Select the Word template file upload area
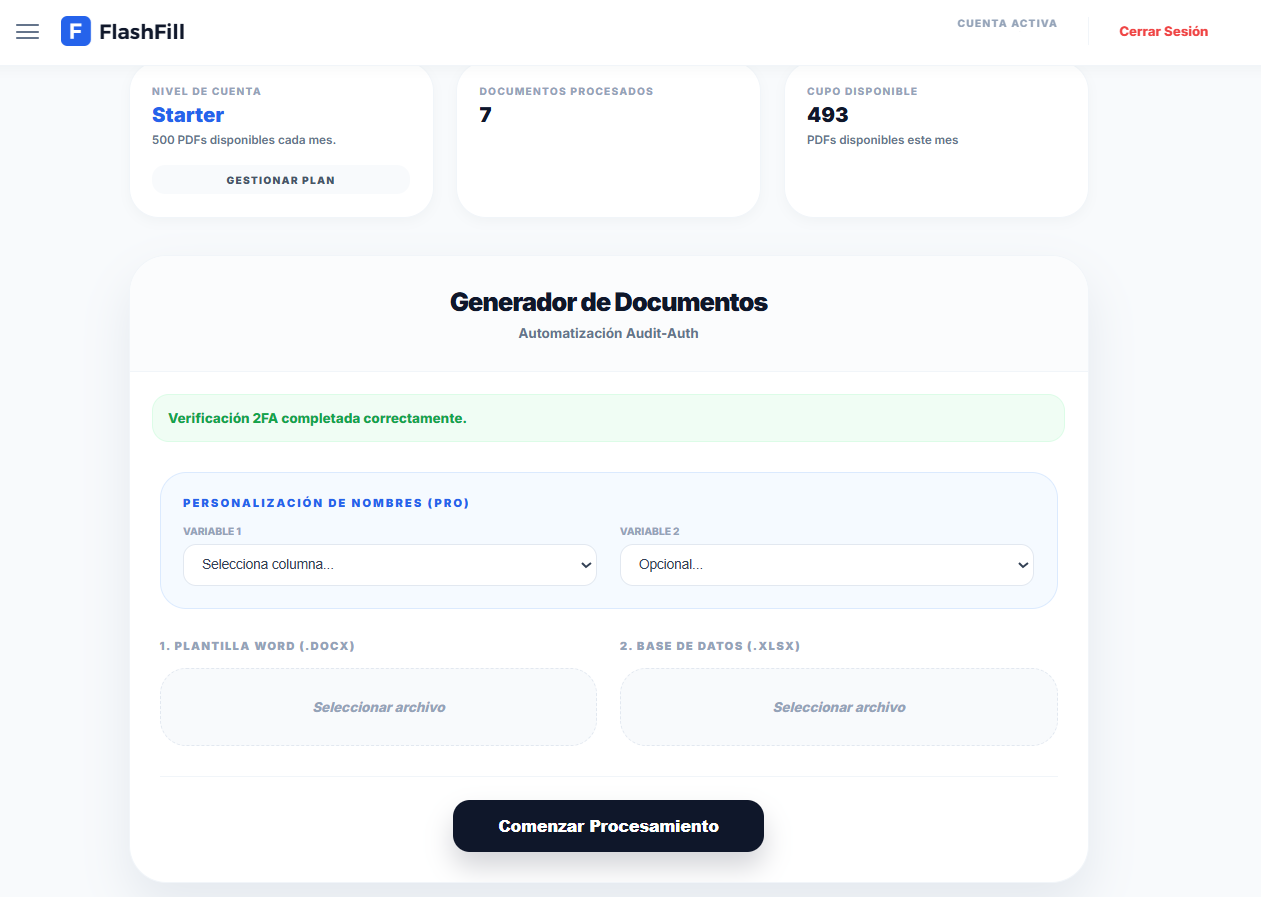 point(379,707)
